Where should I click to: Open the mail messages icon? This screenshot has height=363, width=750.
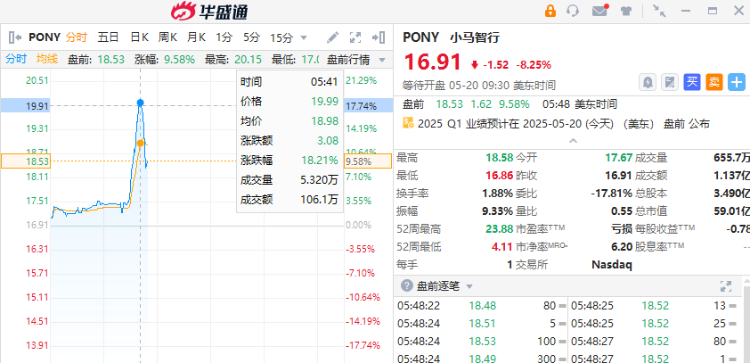pos(600,11)
